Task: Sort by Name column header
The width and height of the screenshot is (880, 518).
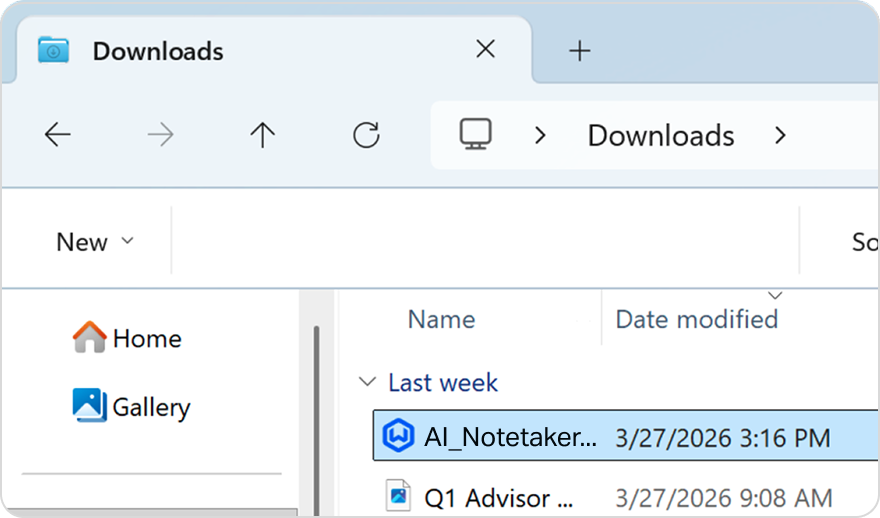Action: click(442, 319)
